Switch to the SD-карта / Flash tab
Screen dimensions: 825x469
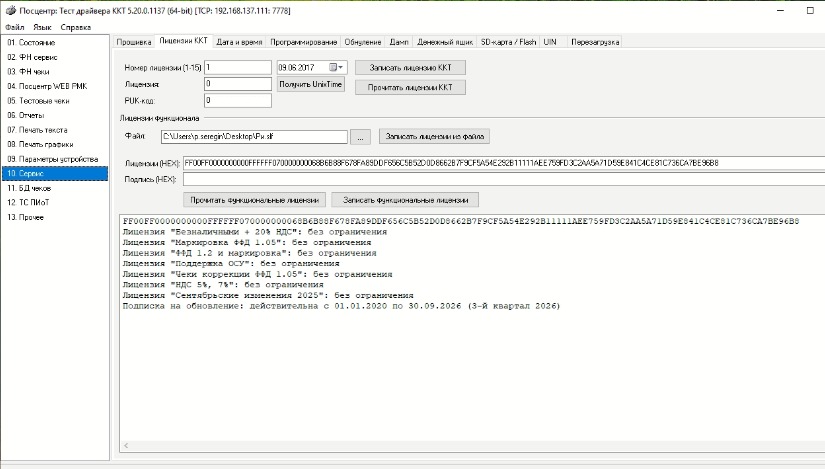[508, 42]
